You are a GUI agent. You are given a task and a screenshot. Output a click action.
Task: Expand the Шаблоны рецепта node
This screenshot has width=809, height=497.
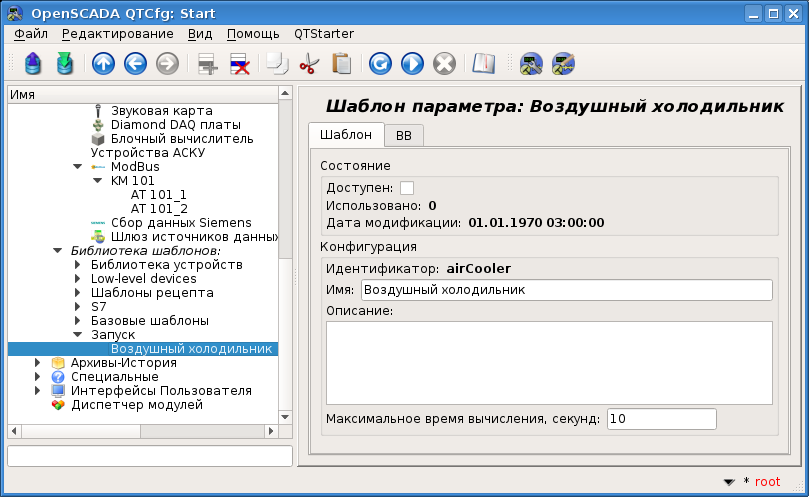coord(77,293)
